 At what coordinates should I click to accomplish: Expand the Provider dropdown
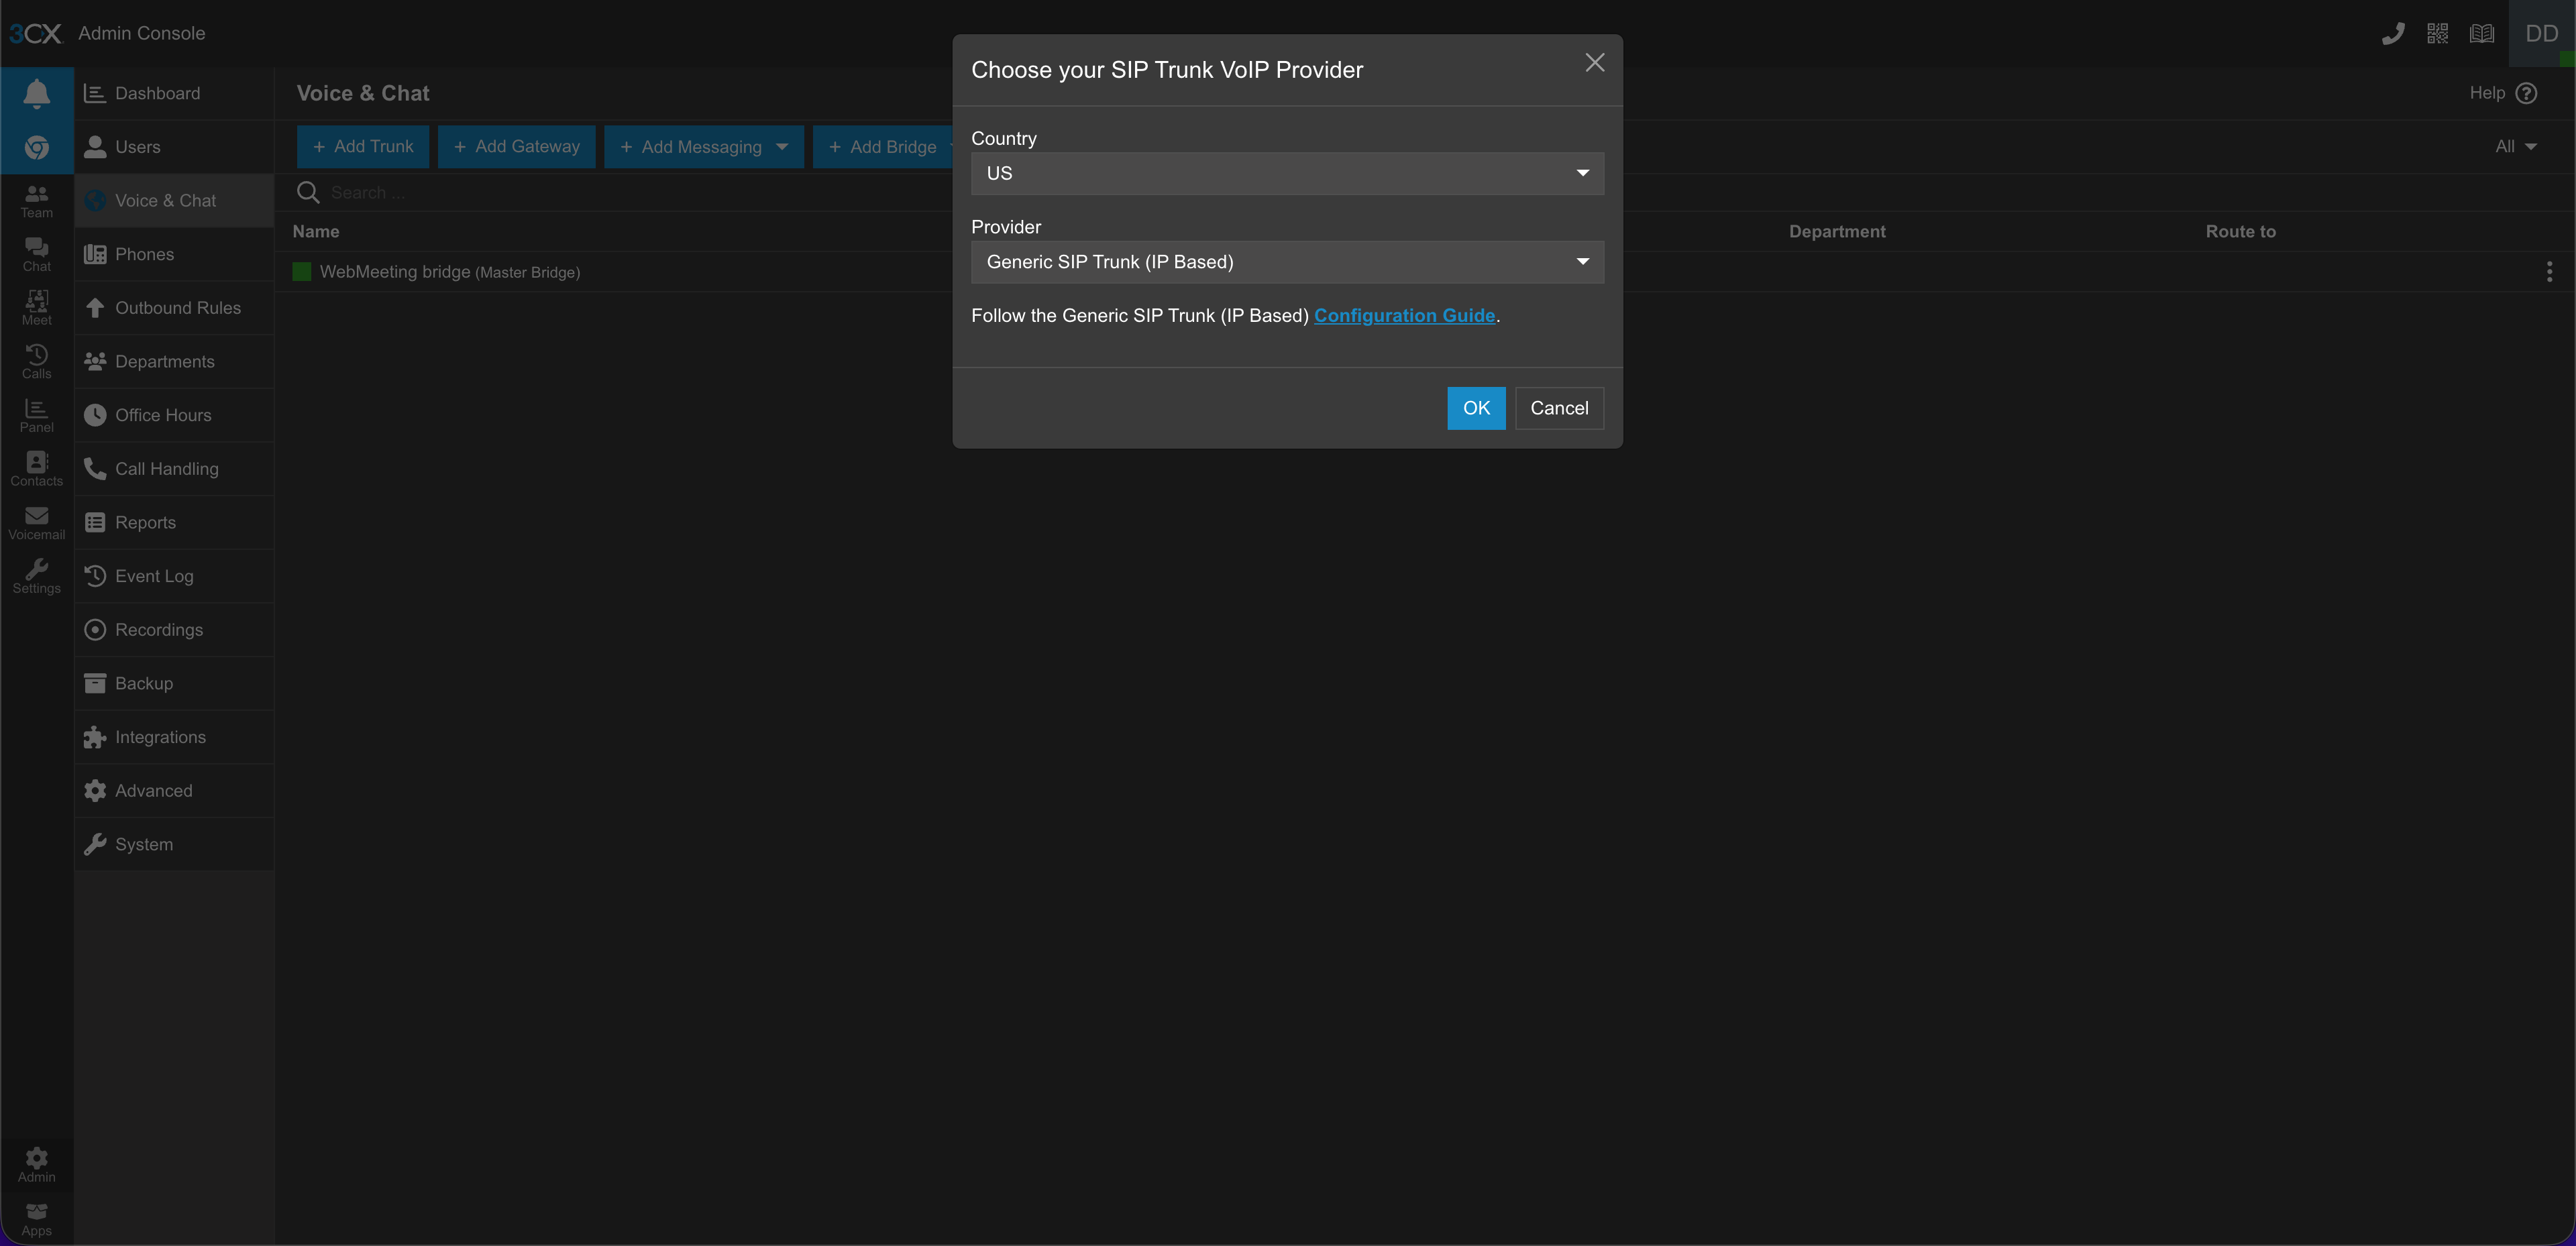tap(1287, 262)
